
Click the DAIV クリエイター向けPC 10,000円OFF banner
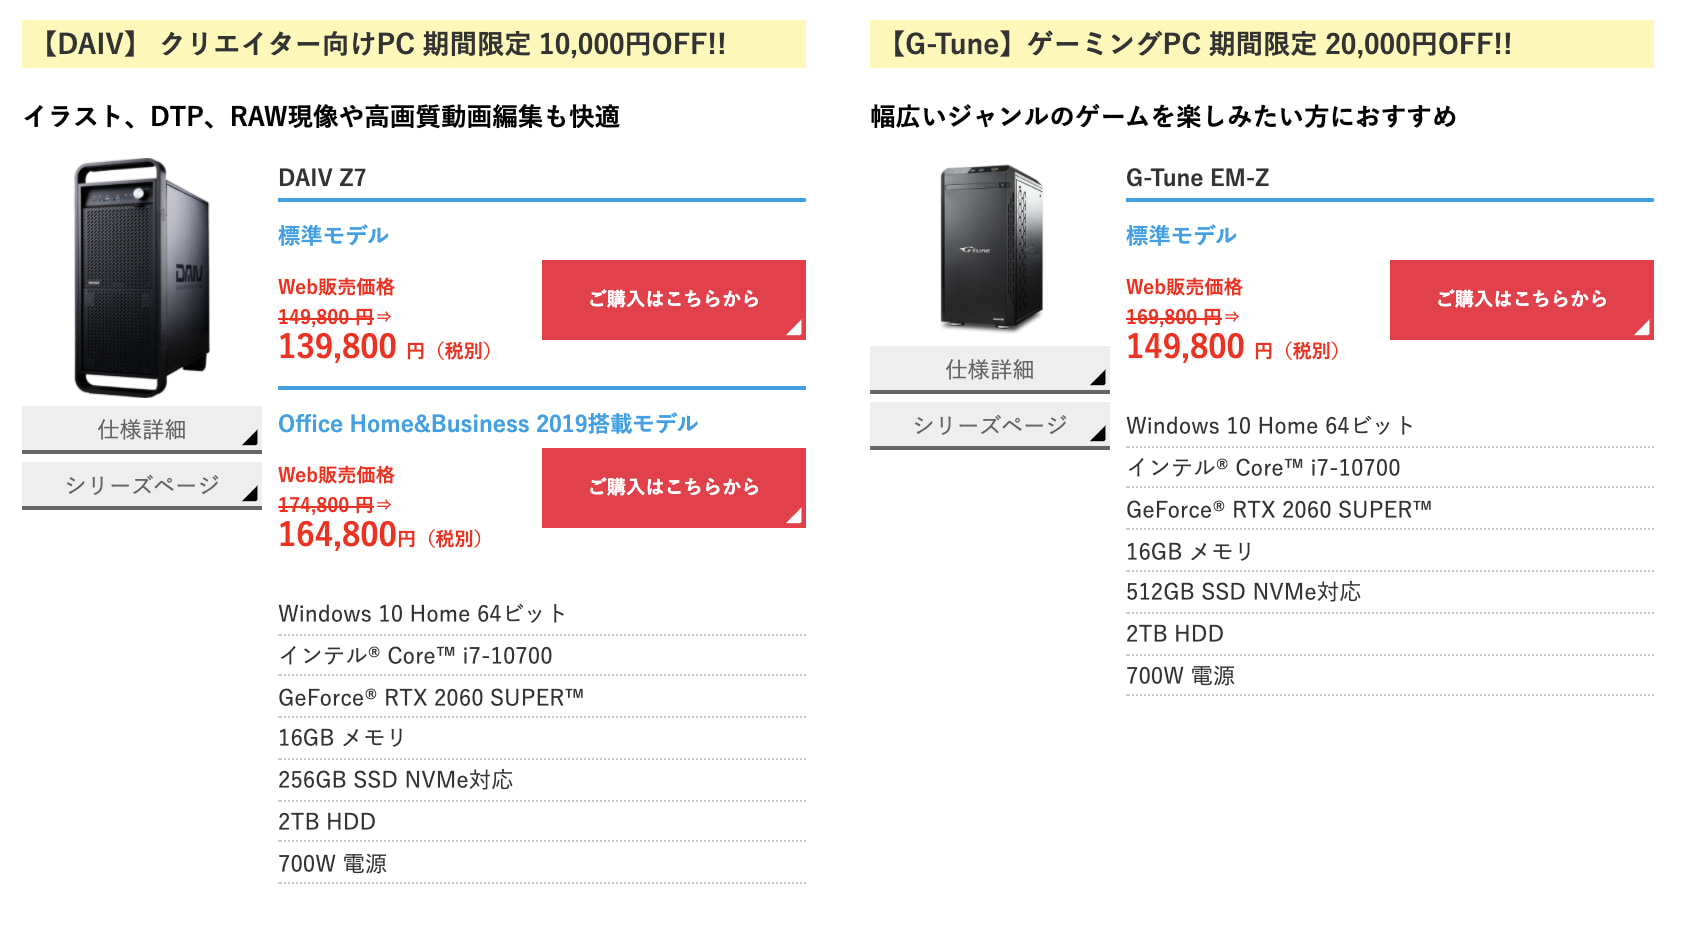[x=414, y=44]
